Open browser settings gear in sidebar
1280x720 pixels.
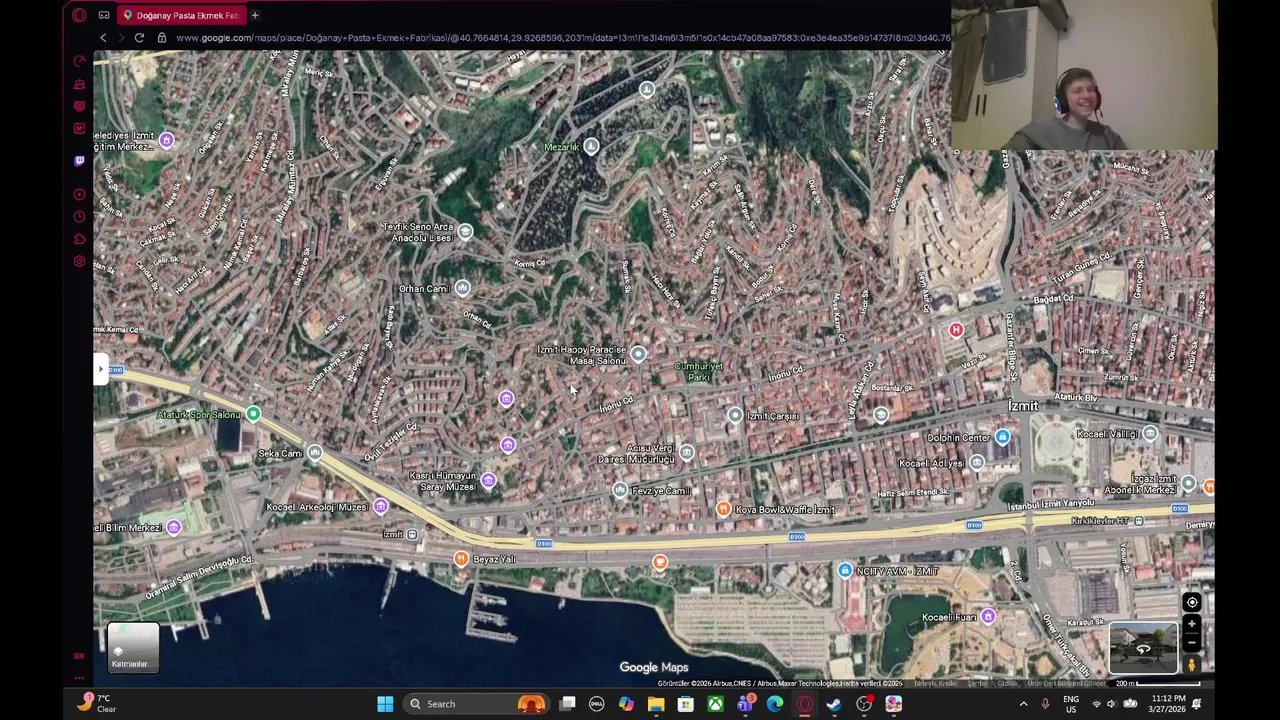tap(80, 261)
